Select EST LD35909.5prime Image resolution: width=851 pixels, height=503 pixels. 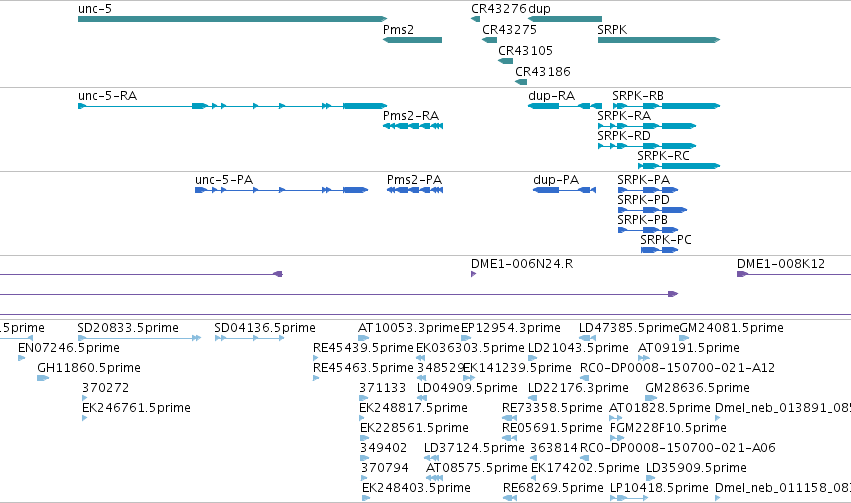tap(651, 479)
